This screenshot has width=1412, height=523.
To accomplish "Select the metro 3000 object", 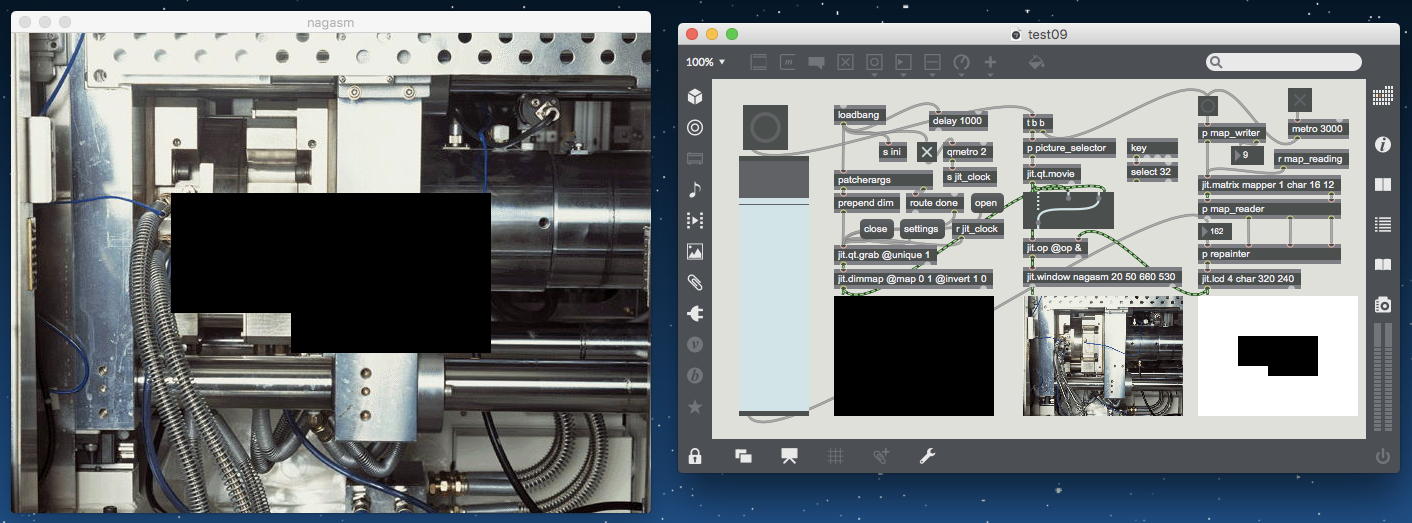I will [x=1318, y=128].
